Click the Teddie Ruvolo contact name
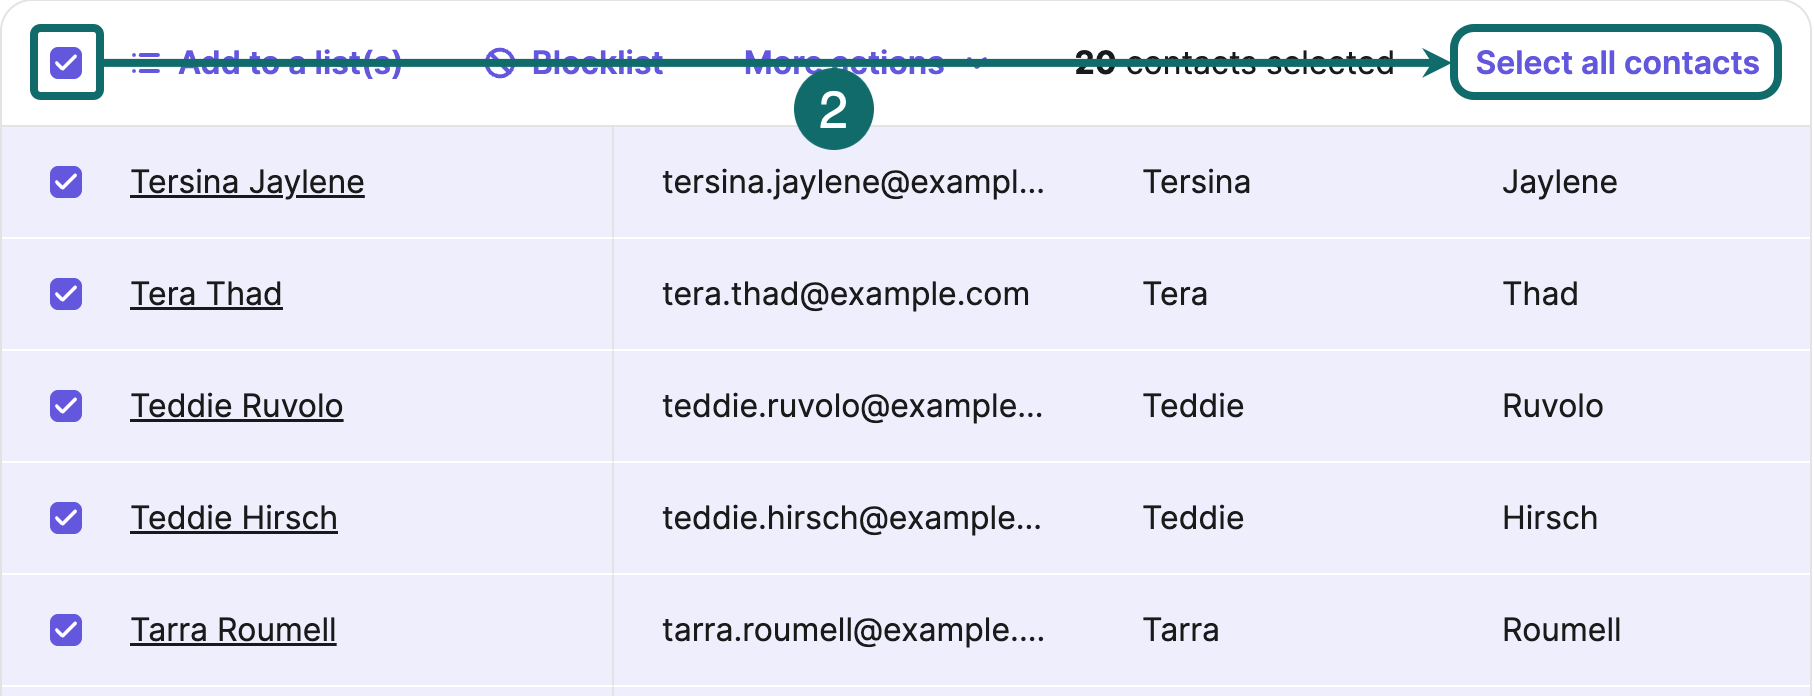 [x=237, y=406]
